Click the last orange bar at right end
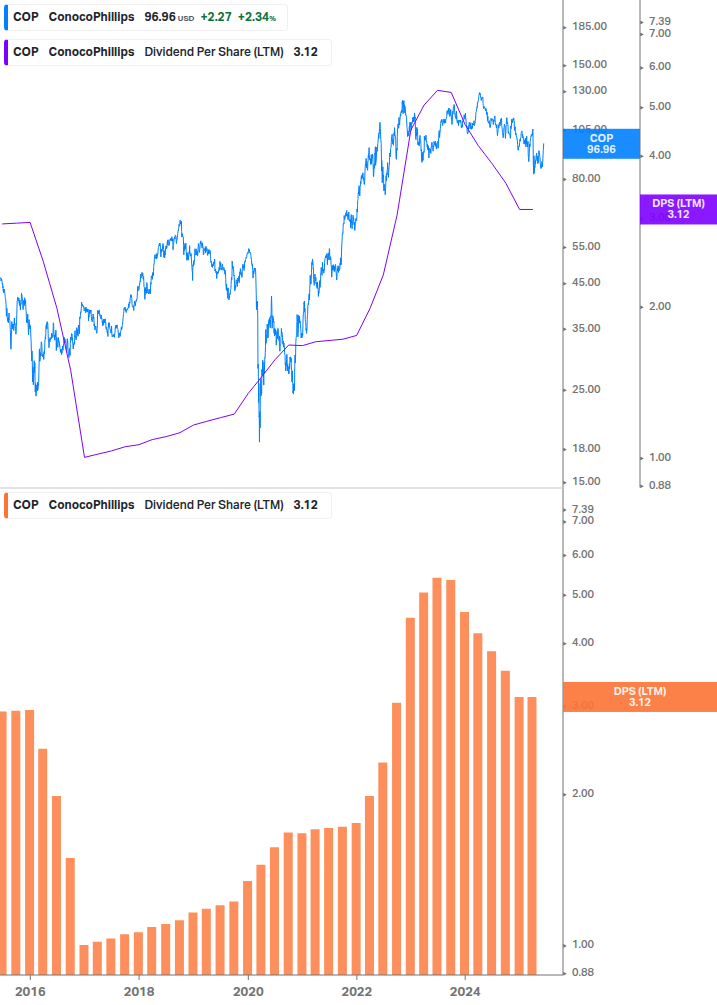Viewport: 717px width, 1005px height. 532,836
